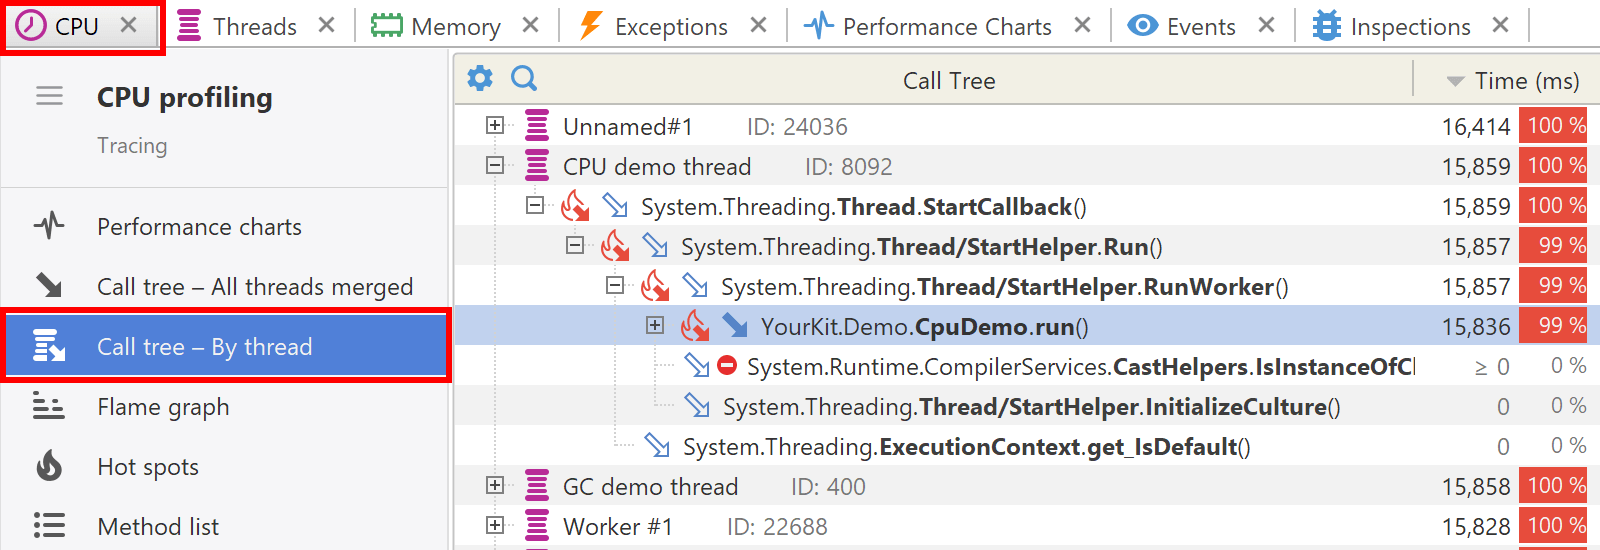
Task: Close the Events tab
Action: [1267, 25]
